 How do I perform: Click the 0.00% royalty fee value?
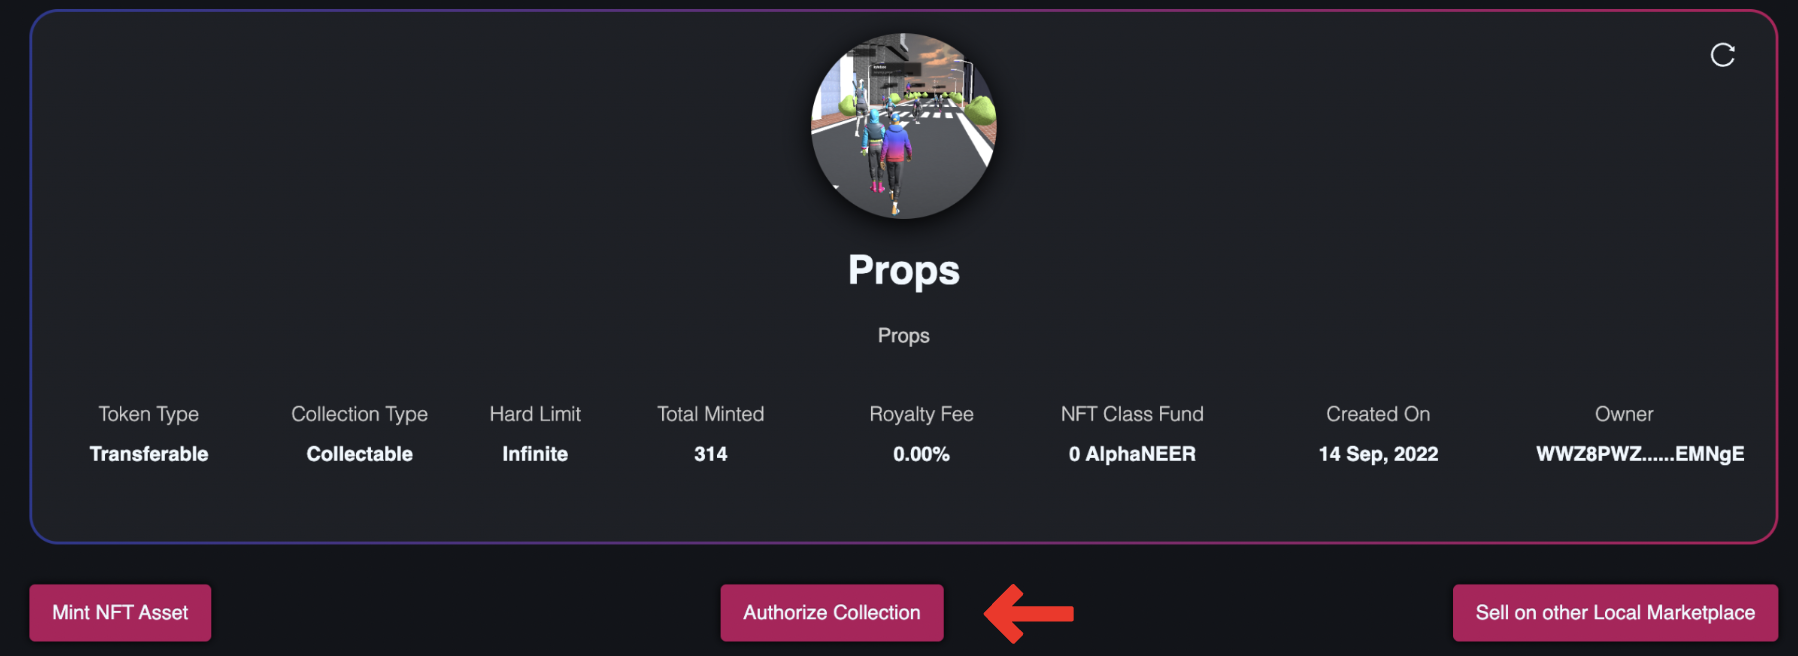pos(921,454)
